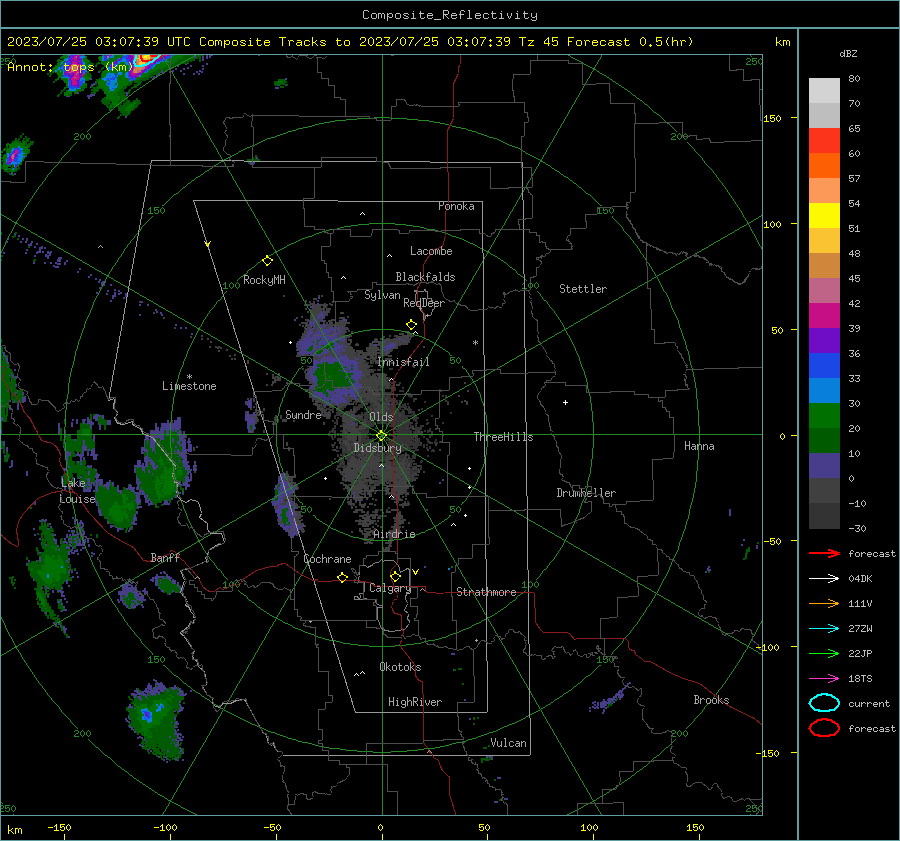Click the Composite_Reflectivity title

[x=449, y=15]
